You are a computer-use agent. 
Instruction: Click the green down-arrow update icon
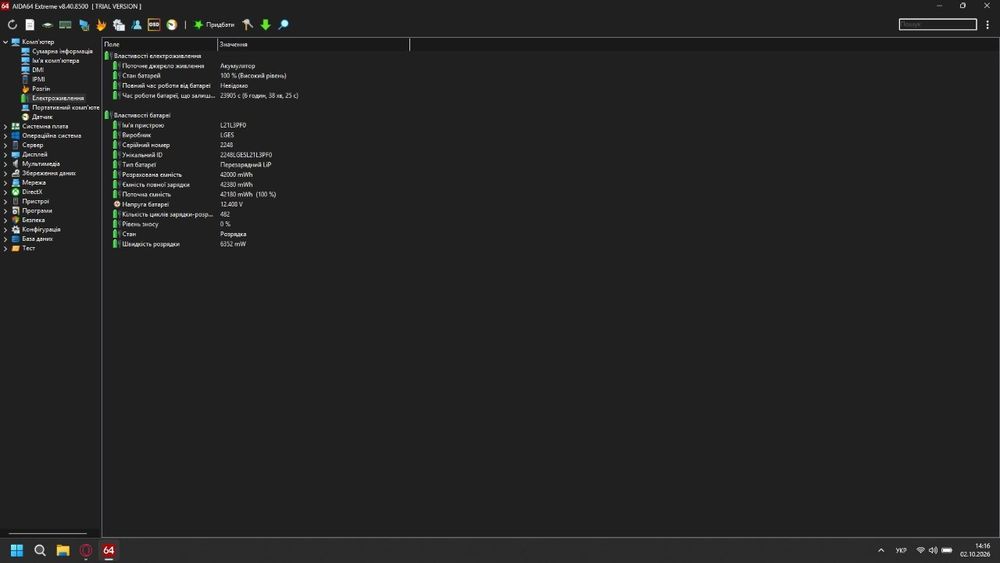[265, 25]
